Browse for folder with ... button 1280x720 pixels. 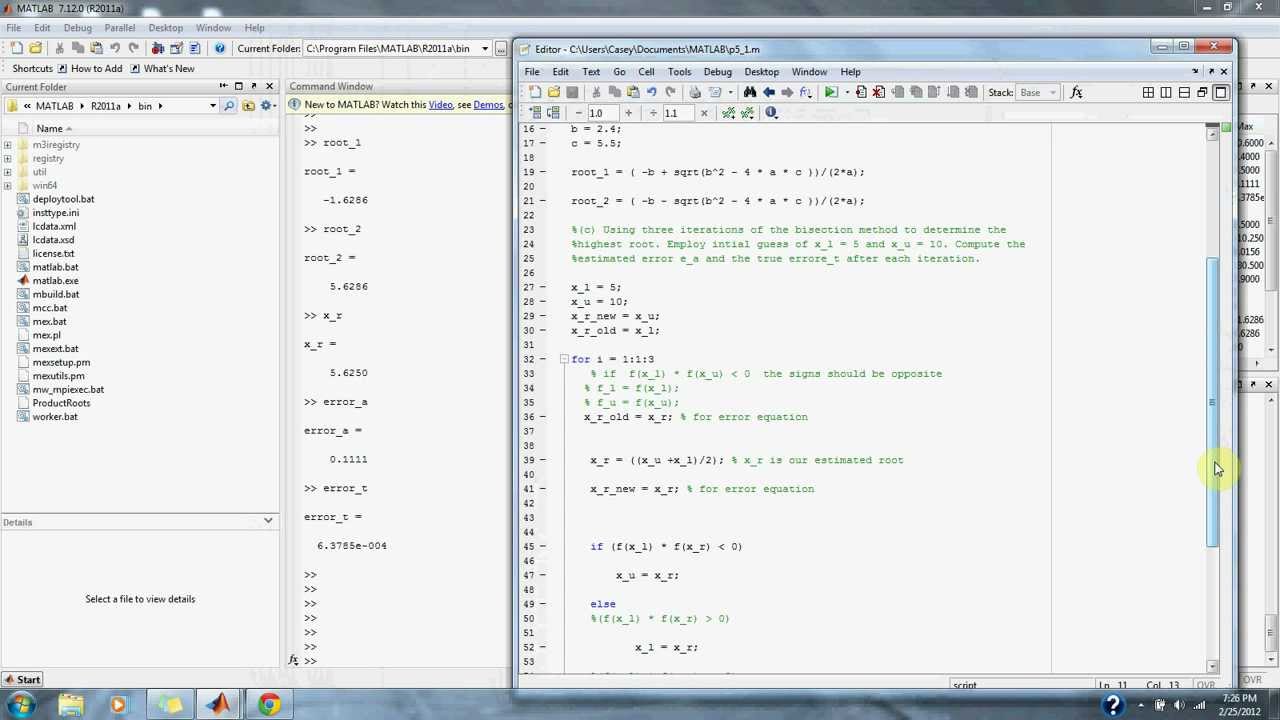(x=501, y=48)
